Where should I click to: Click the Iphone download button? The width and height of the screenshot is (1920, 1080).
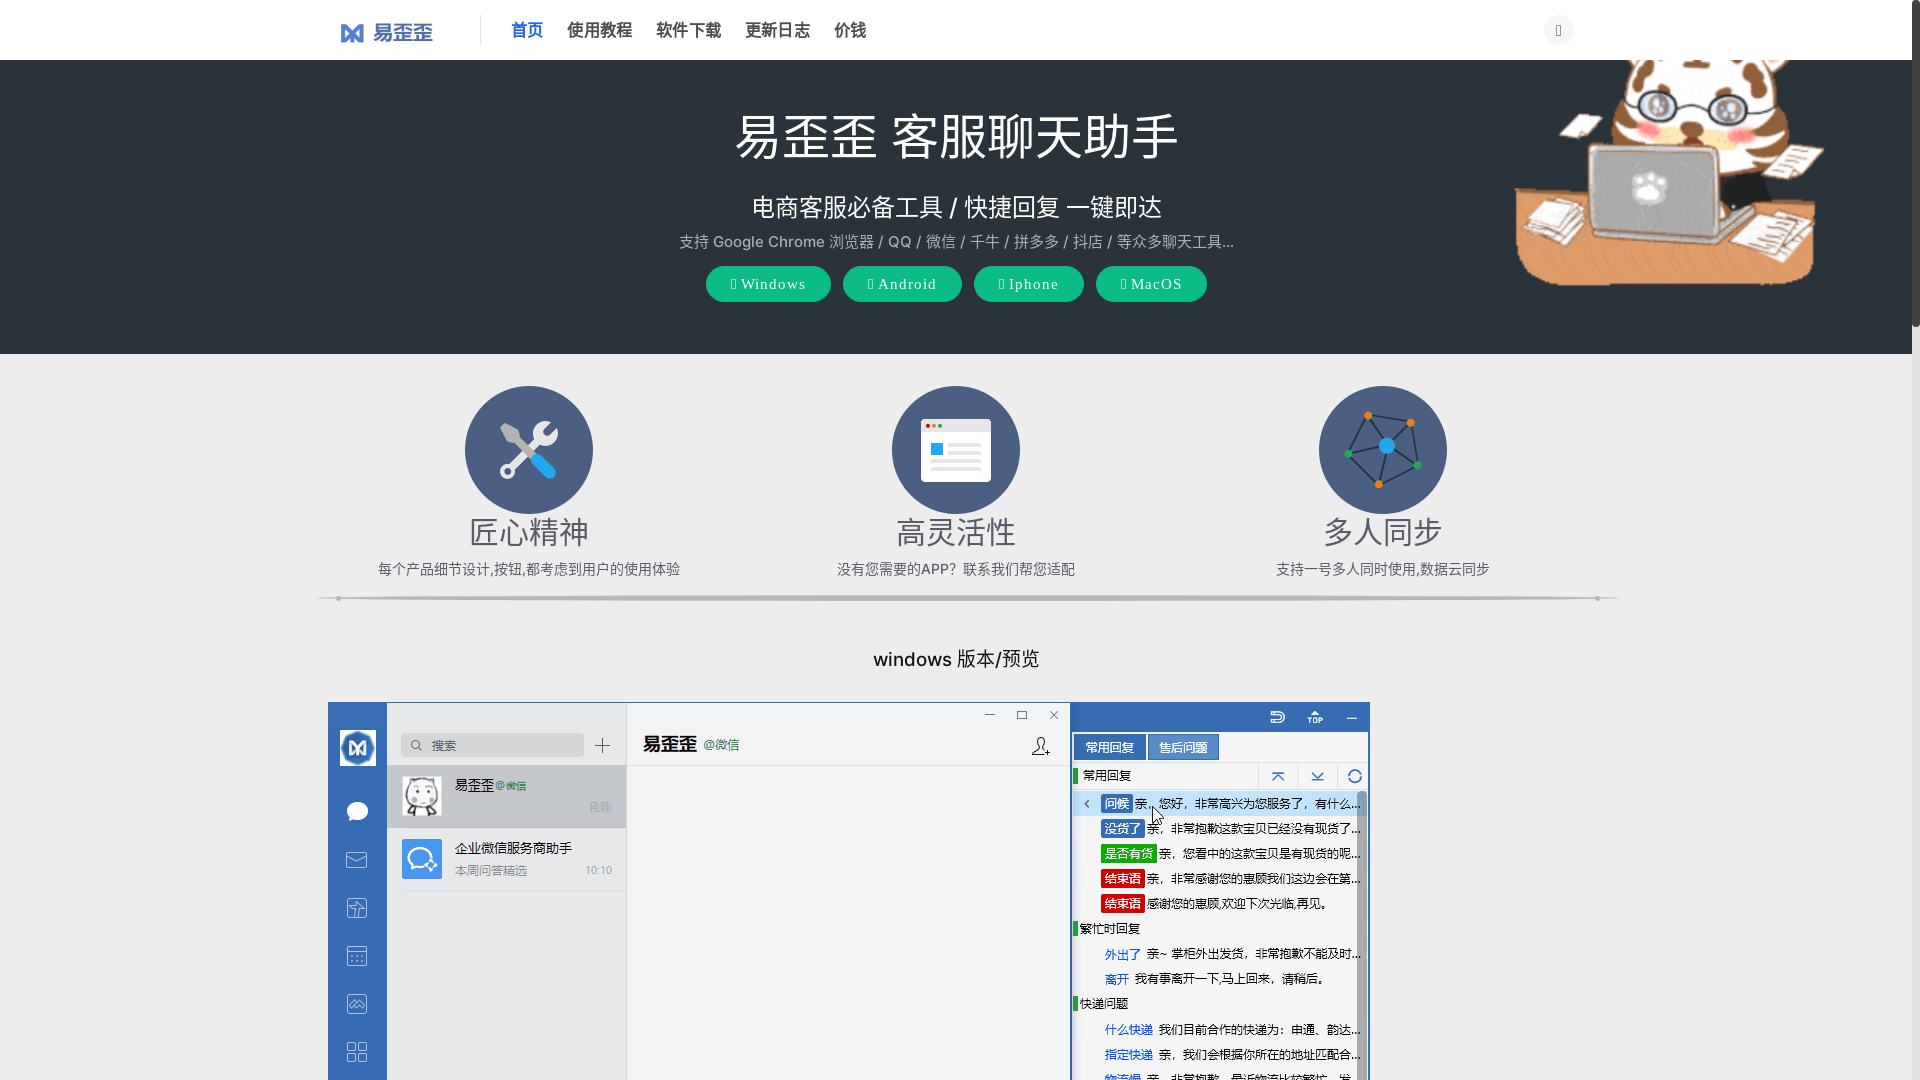[x=1028, y=284]
